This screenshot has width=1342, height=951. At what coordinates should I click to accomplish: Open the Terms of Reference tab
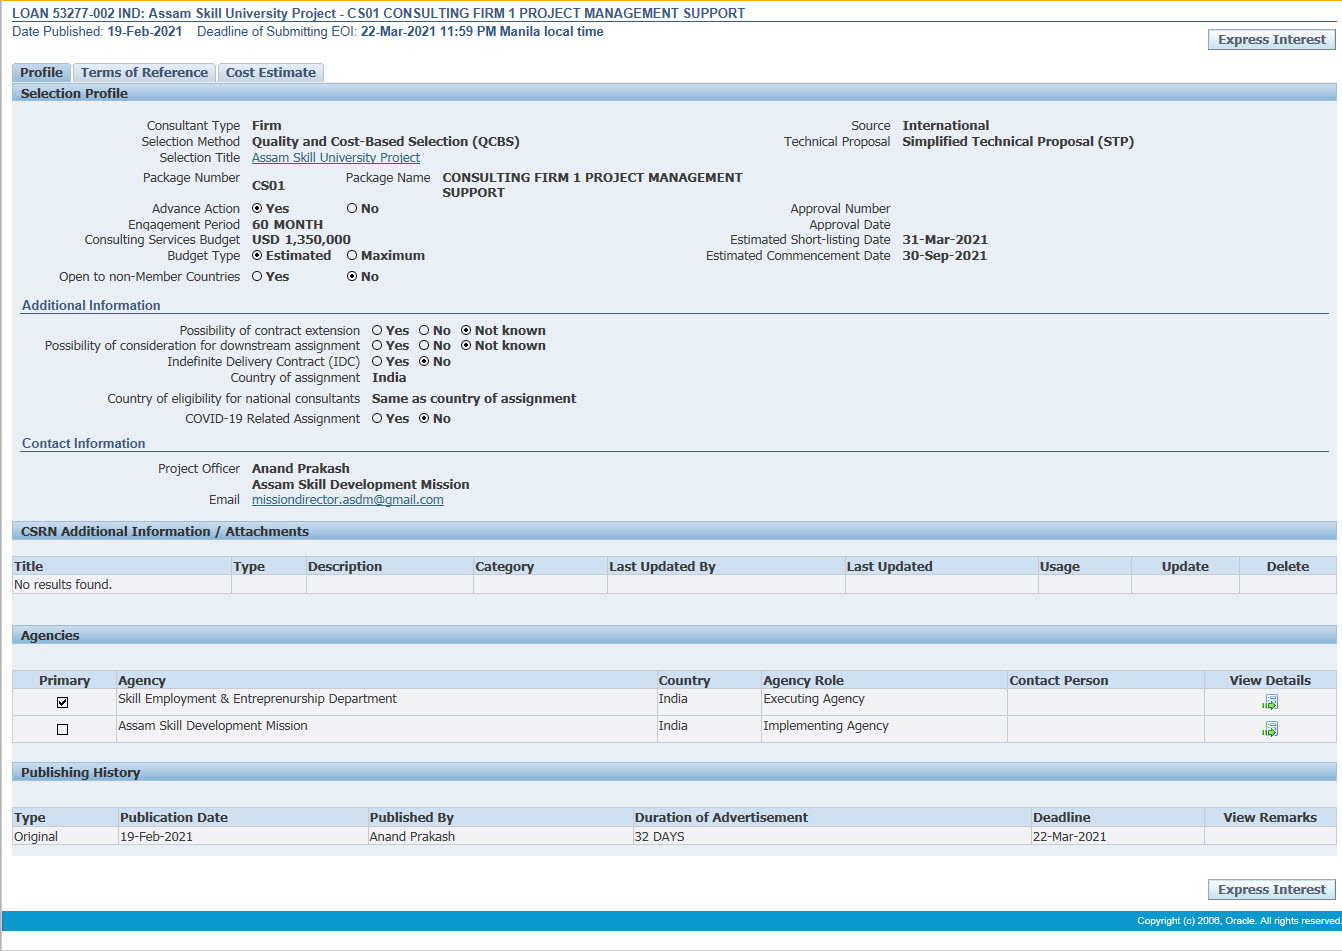coord(144,72)
